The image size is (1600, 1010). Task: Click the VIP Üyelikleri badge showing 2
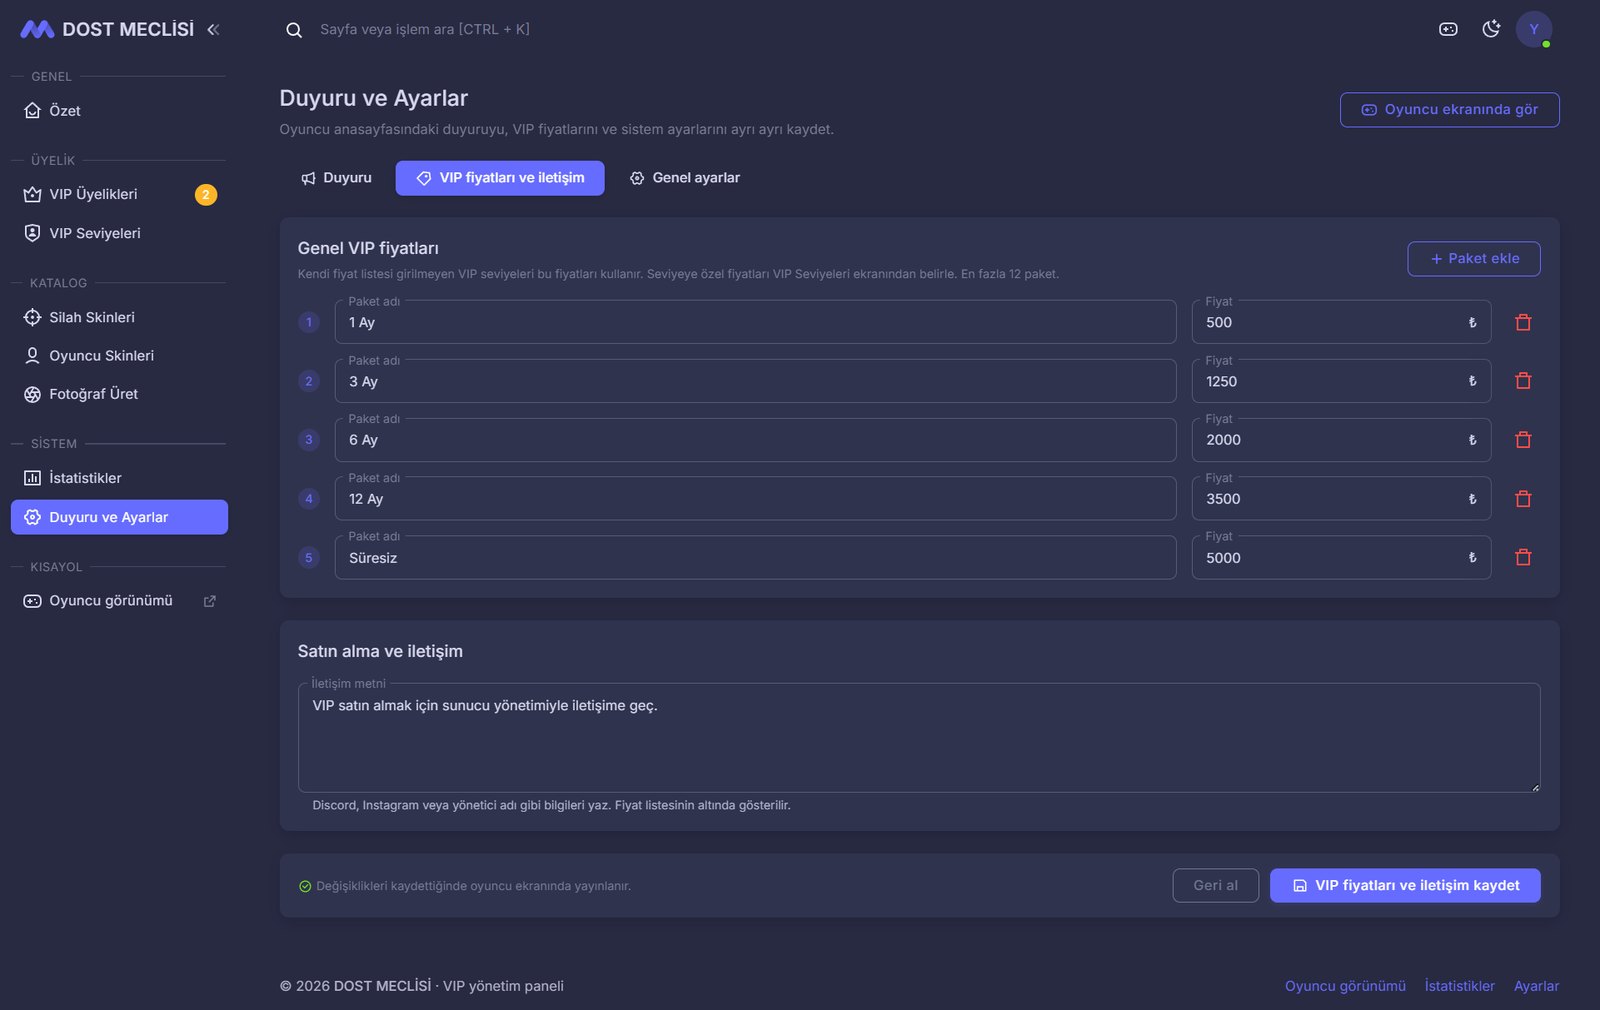[206, 195]
